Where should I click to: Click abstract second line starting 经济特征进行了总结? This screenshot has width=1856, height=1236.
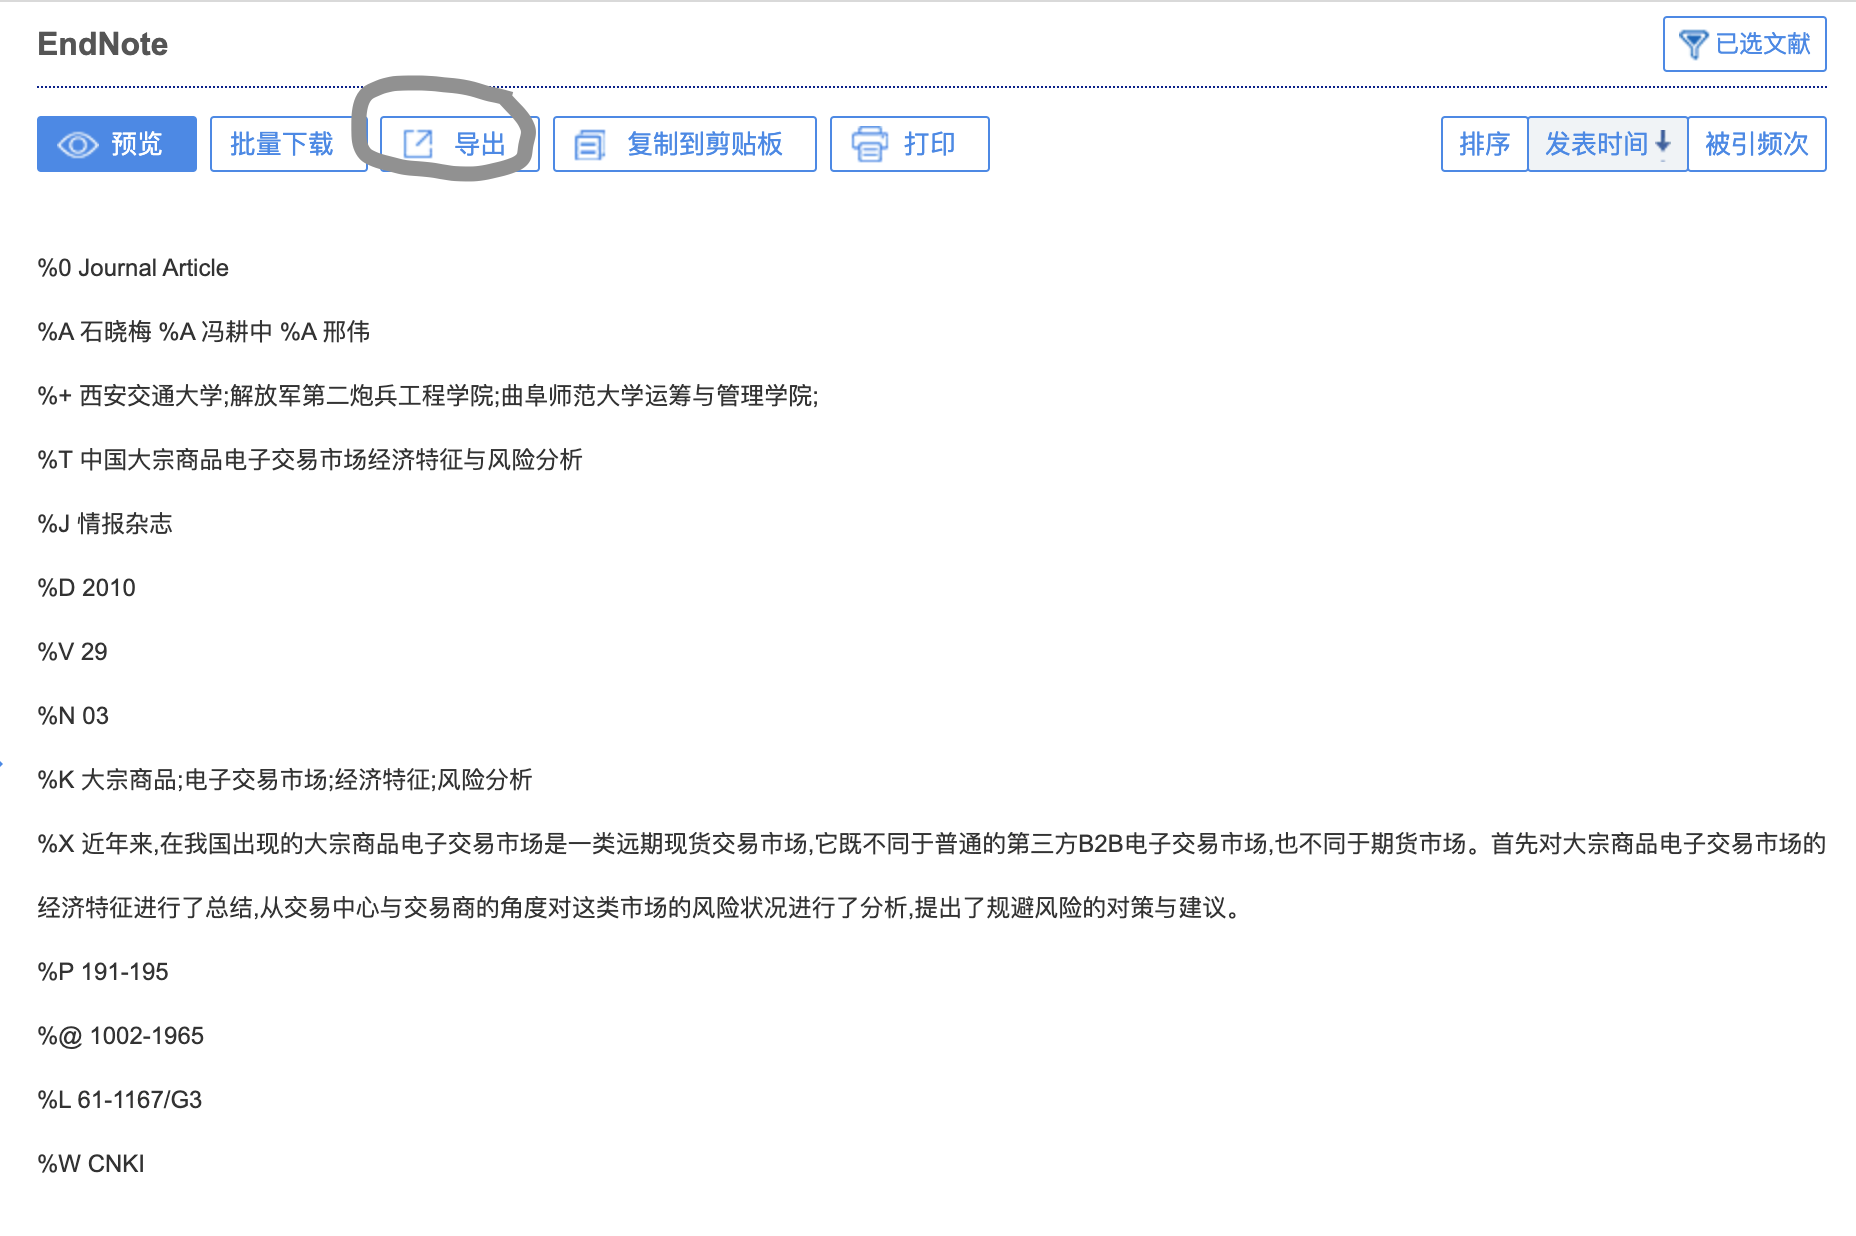(639, 908)
